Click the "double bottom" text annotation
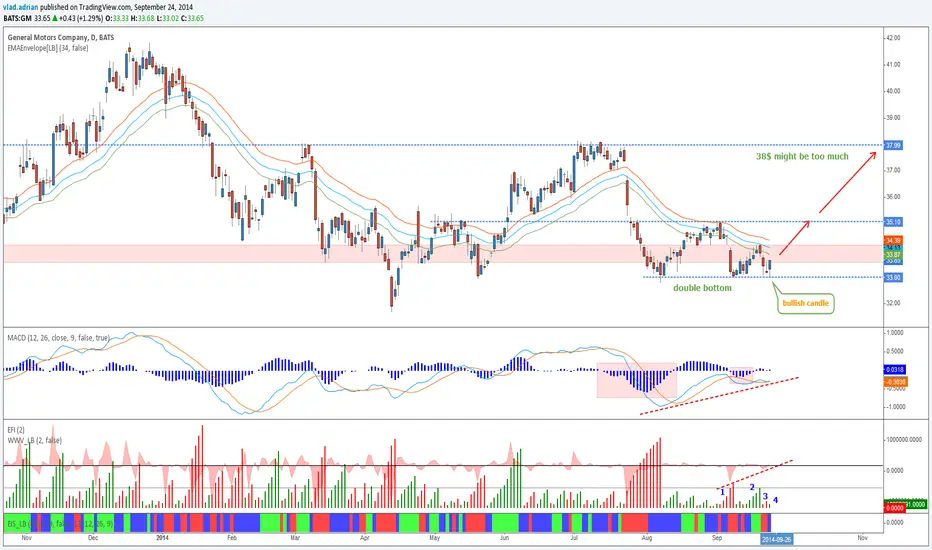The image size is (932, 550). pos(702,288)
